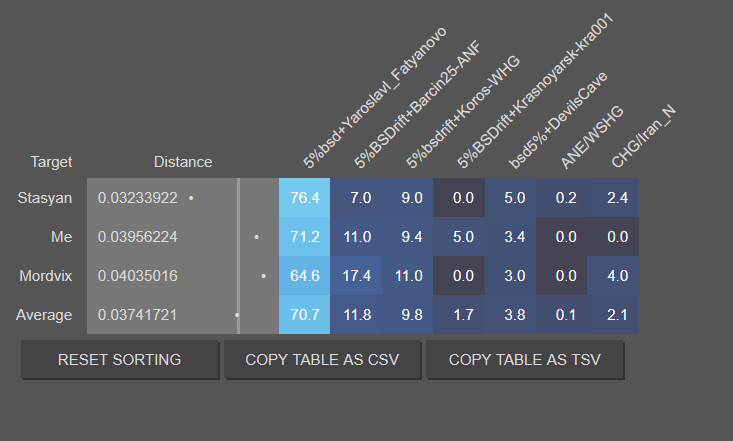The height and width of the screenshot is (441, 733).
Task: Sort by 5%bsd+Yaroslavl_Fatyanovo column header
Action: pos(375,97)
